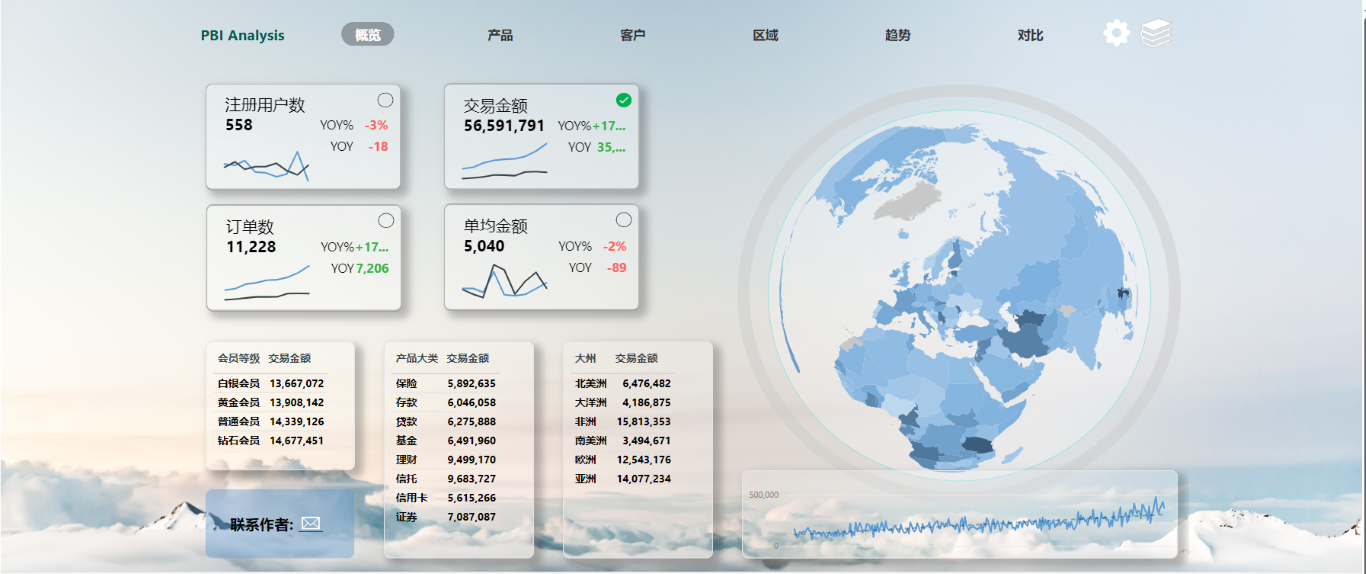Viewport: 1366px width, 574px height.
Task: Click the envelope icon to contact author
Action: pos(311,524)
